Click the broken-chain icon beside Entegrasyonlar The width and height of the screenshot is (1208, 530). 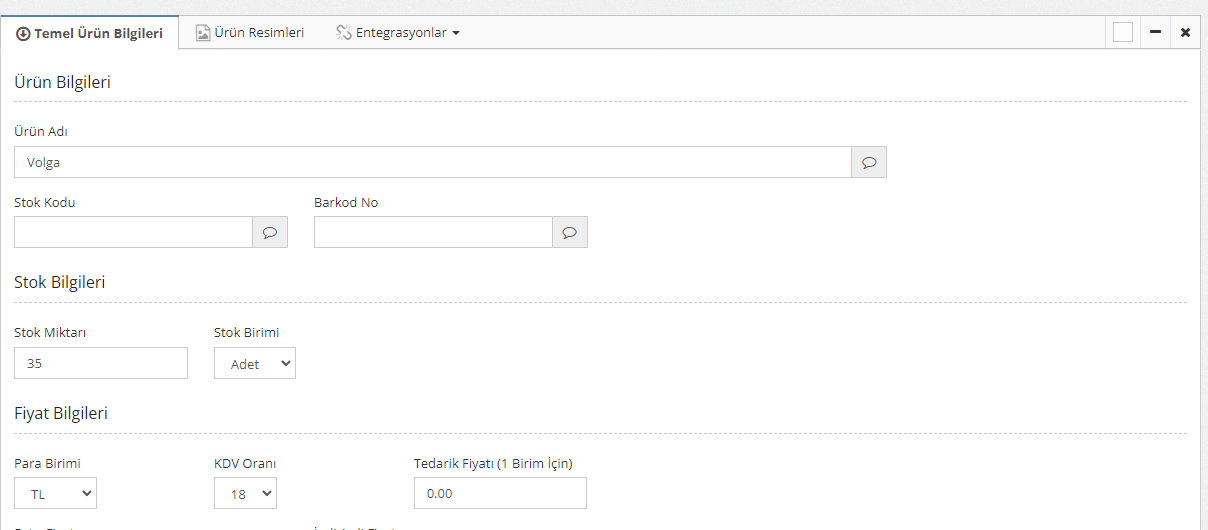[x=344, y=32]
